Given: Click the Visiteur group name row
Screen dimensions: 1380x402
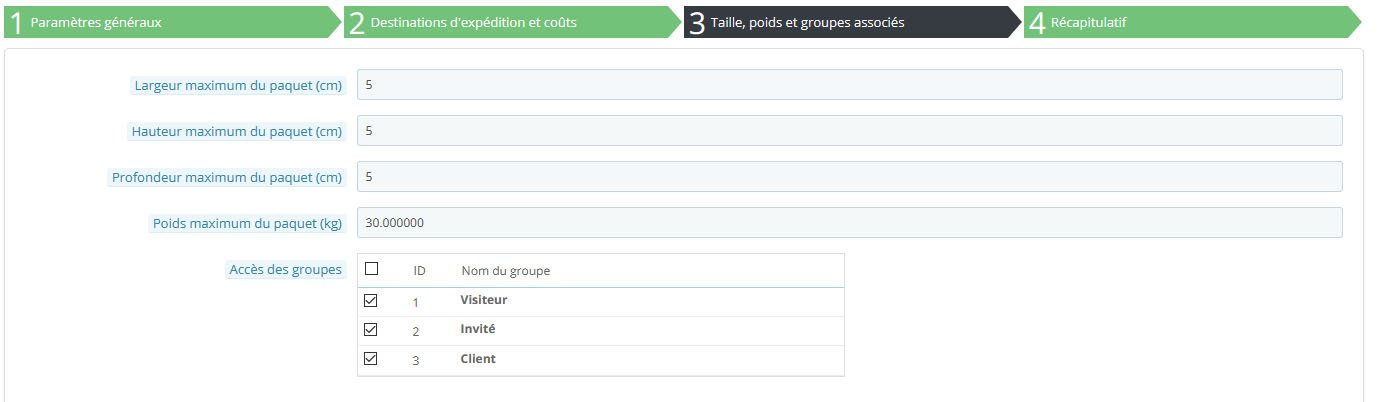Looking at the screenshot, I should [x=601, y=302].
